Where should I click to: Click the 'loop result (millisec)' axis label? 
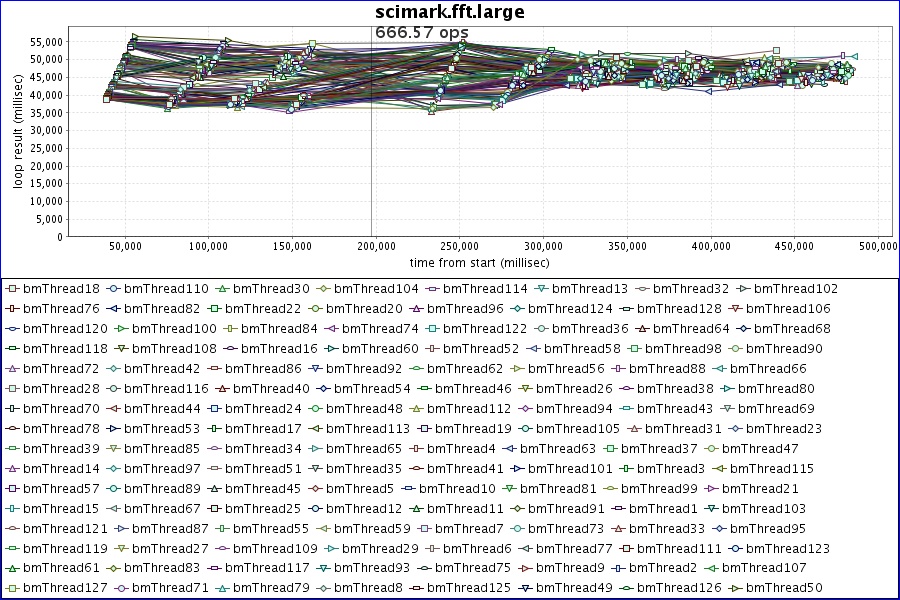pyautogui.click(x=18, y=134)
